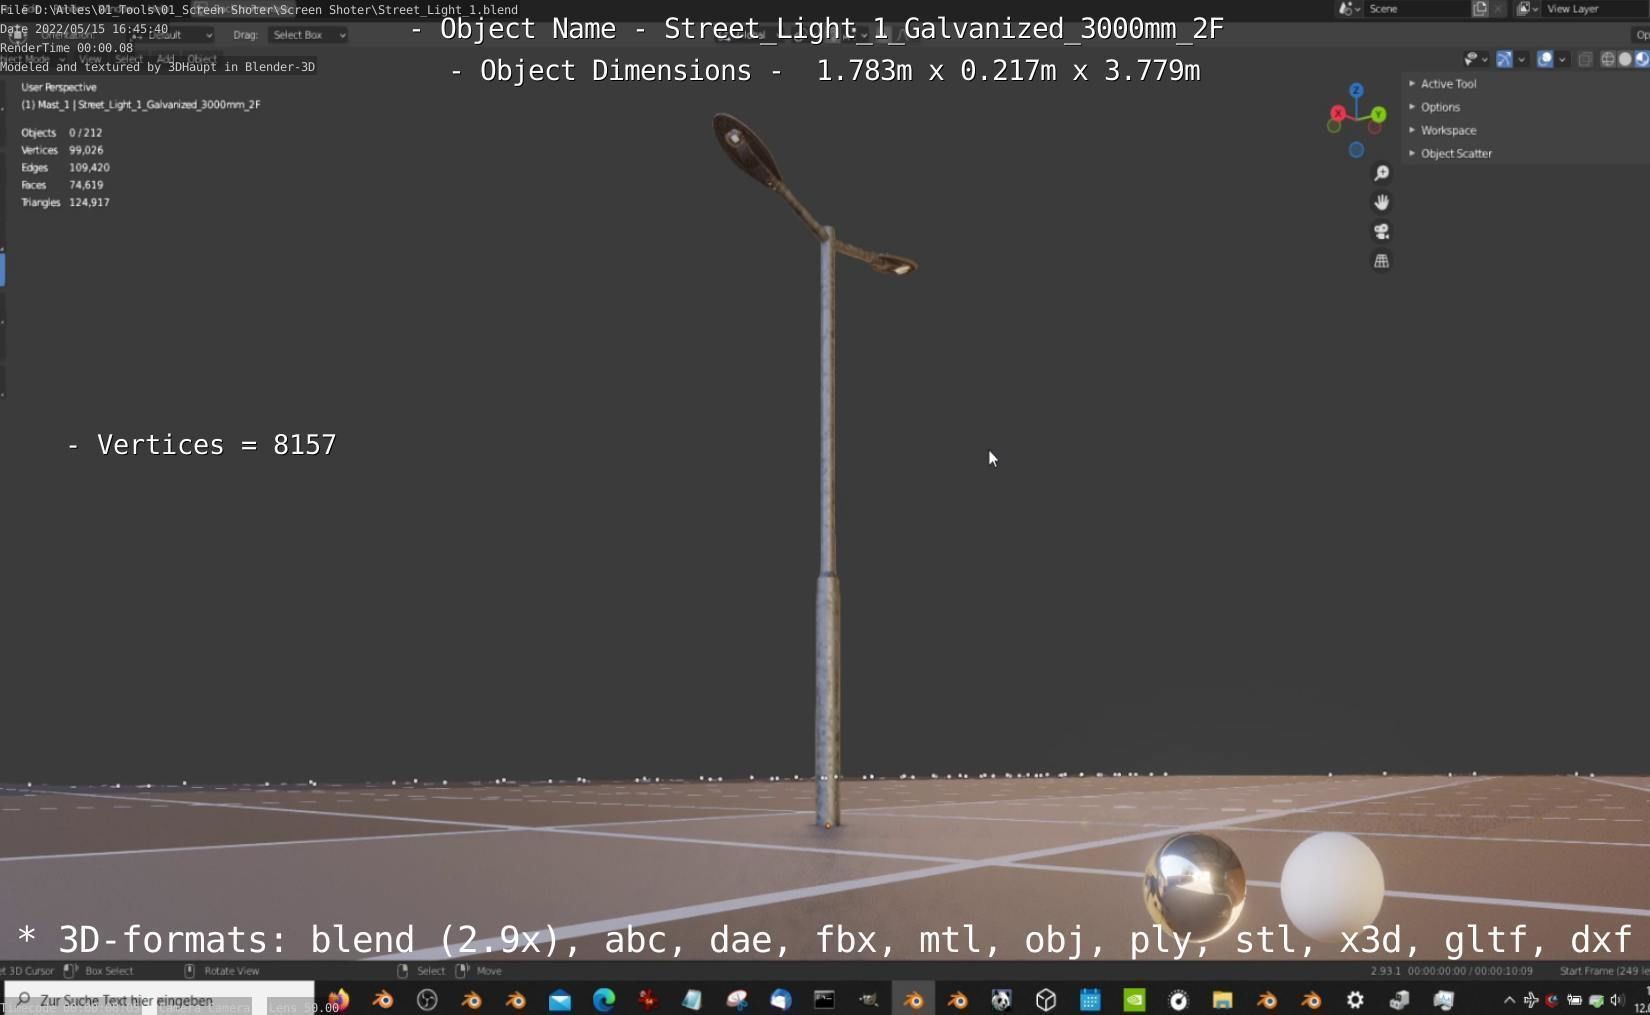Screen dimensions: 1650x1015
Task: Toggle Show Gizmo button in viewport header
Action: pyautogui.click(x=1504, y=60)
